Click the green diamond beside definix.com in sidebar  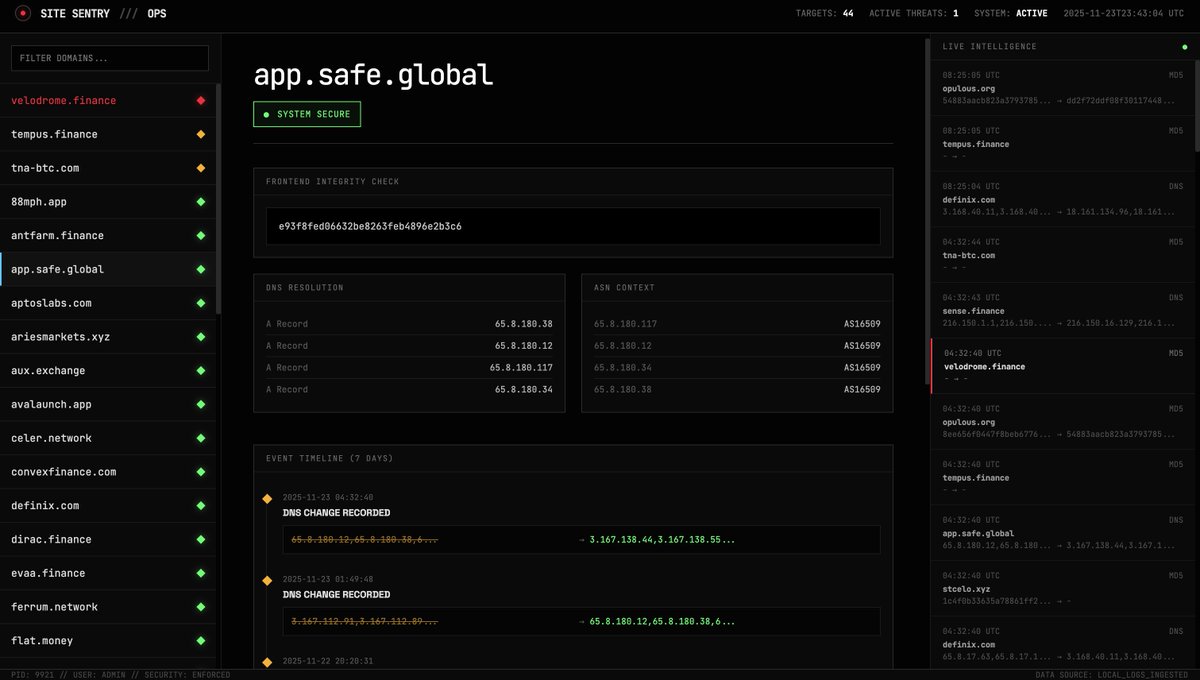pos(201,506)
